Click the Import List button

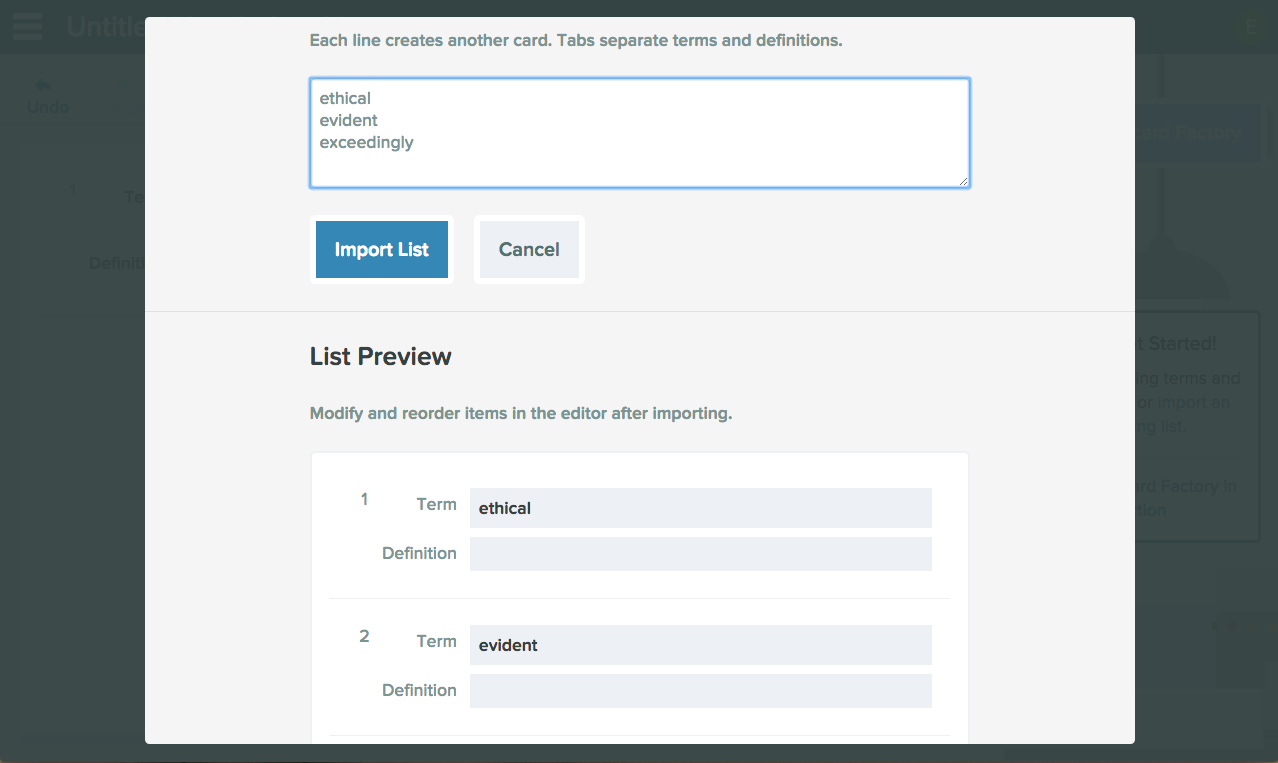click(x=381, y=249)
